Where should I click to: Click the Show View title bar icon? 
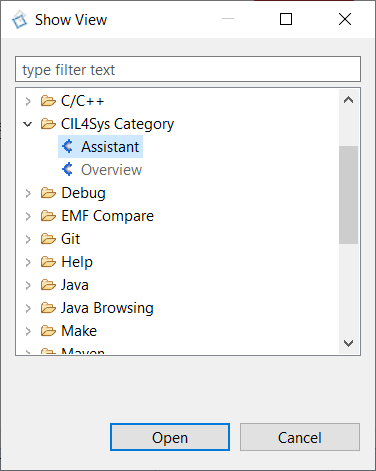20,20
